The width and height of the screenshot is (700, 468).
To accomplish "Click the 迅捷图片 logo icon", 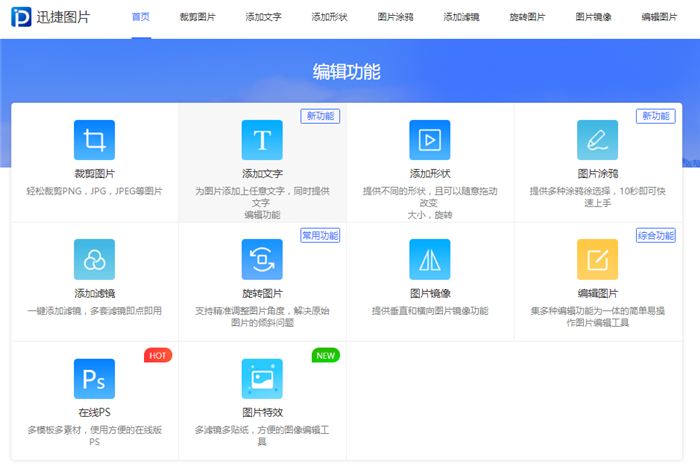I will point(21,17).
